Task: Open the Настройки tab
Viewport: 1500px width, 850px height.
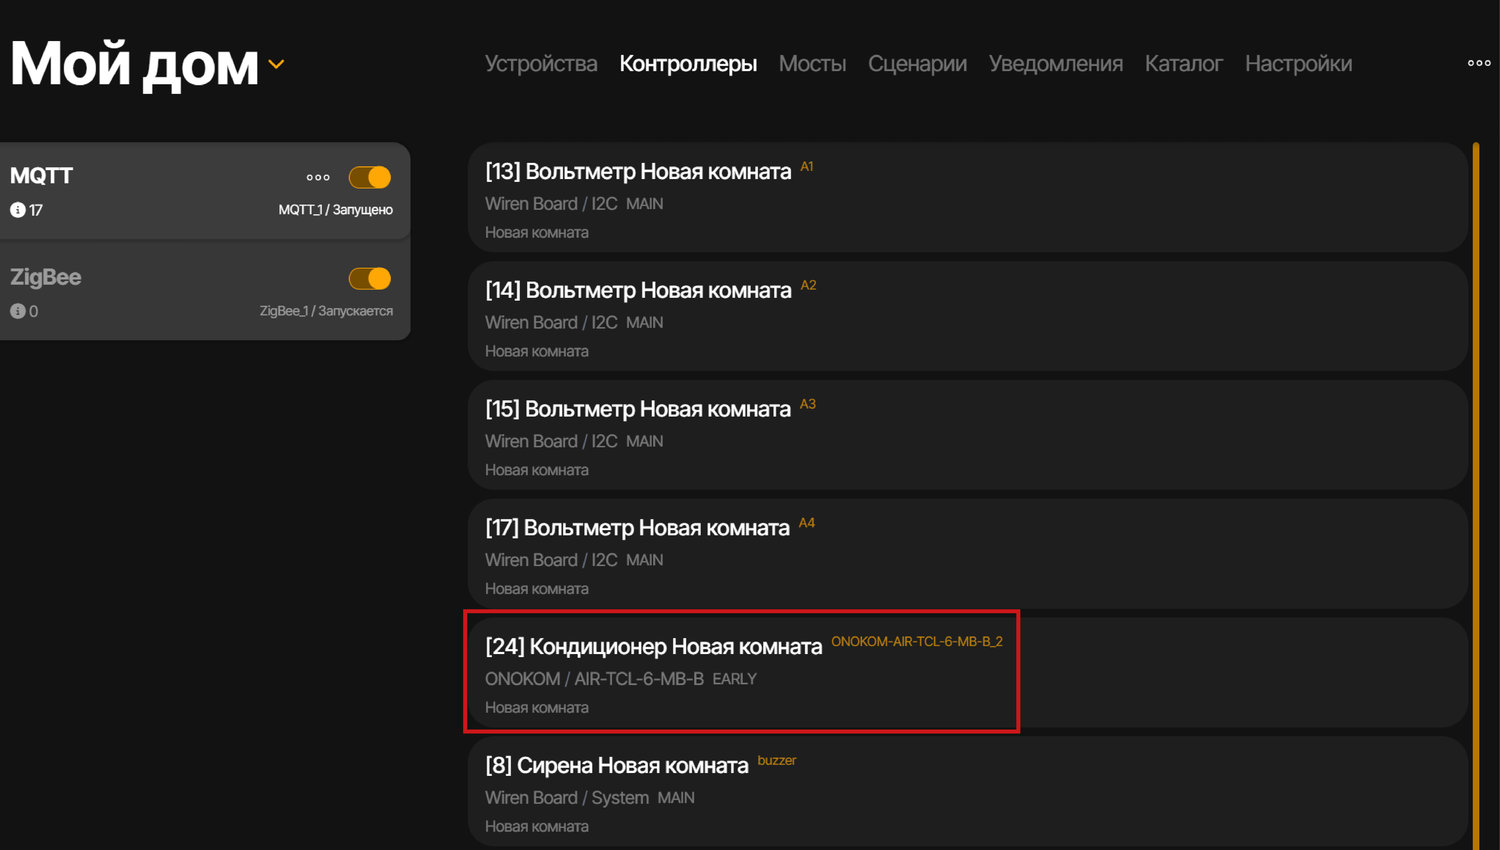Action: click(1298, 63)
